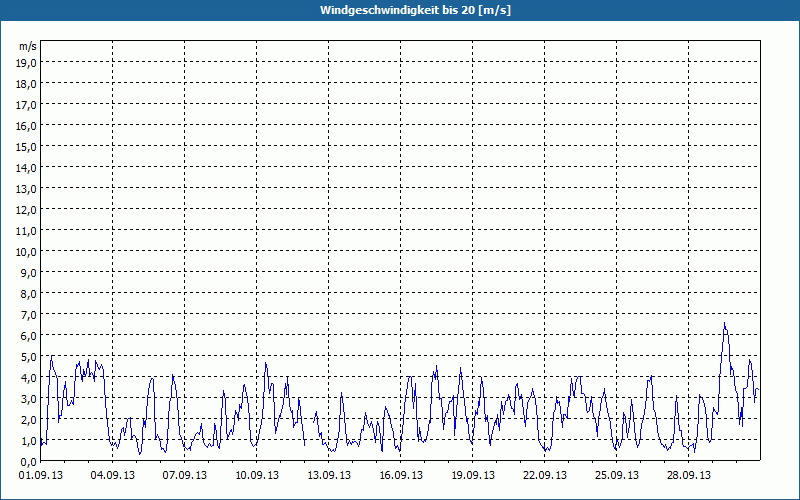Select the 25.09.13 date label
The width and height of the screenshot is (800, 500).
coord(616,476)
